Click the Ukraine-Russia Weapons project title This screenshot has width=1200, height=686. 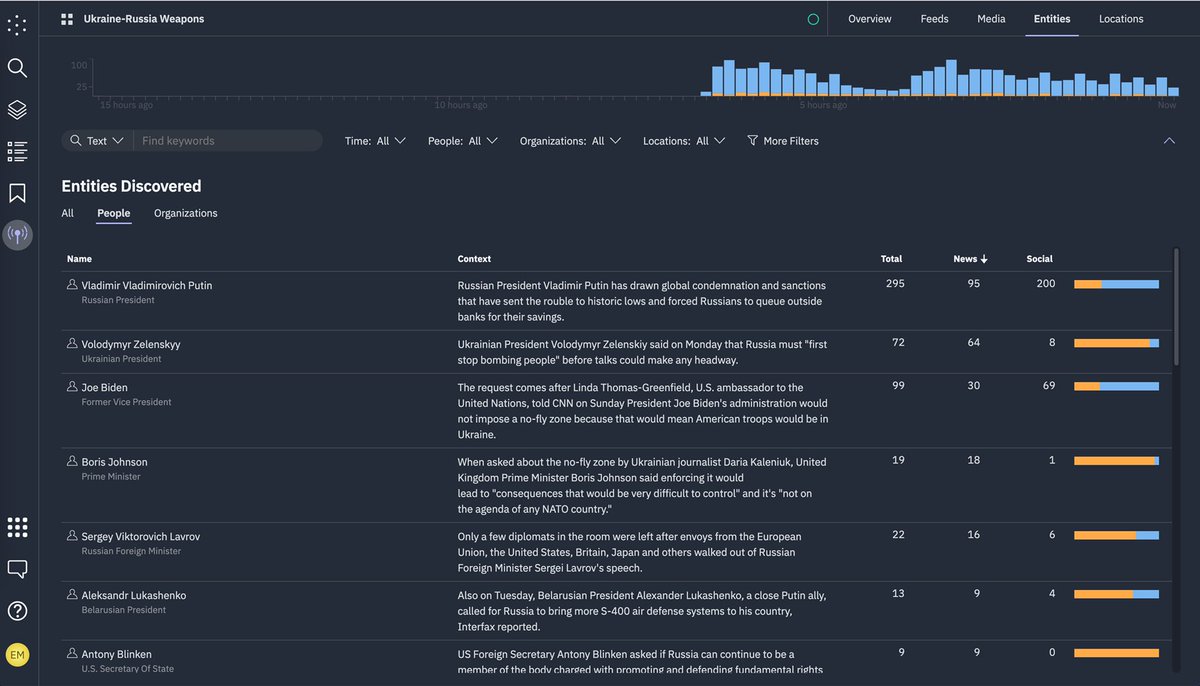(x=144, y=19)
